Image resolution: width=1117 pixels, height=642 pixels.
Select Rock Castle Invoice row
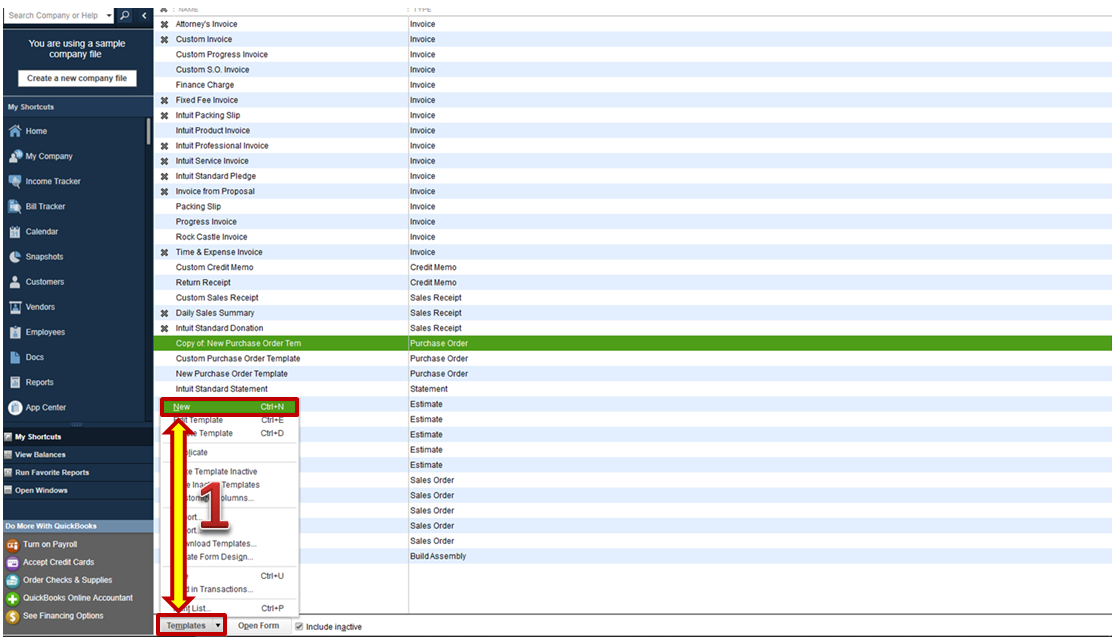(633, 237)
